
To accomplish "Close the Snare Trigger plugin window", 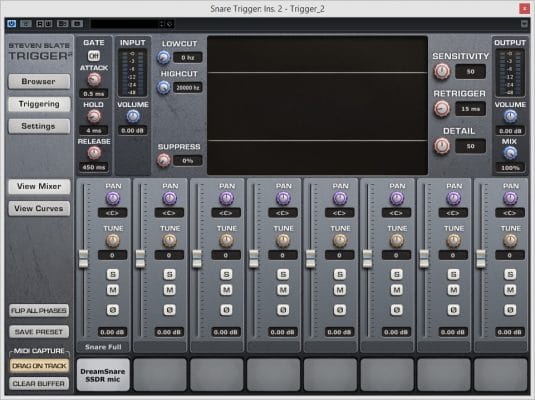I will (x=524, y=9).
